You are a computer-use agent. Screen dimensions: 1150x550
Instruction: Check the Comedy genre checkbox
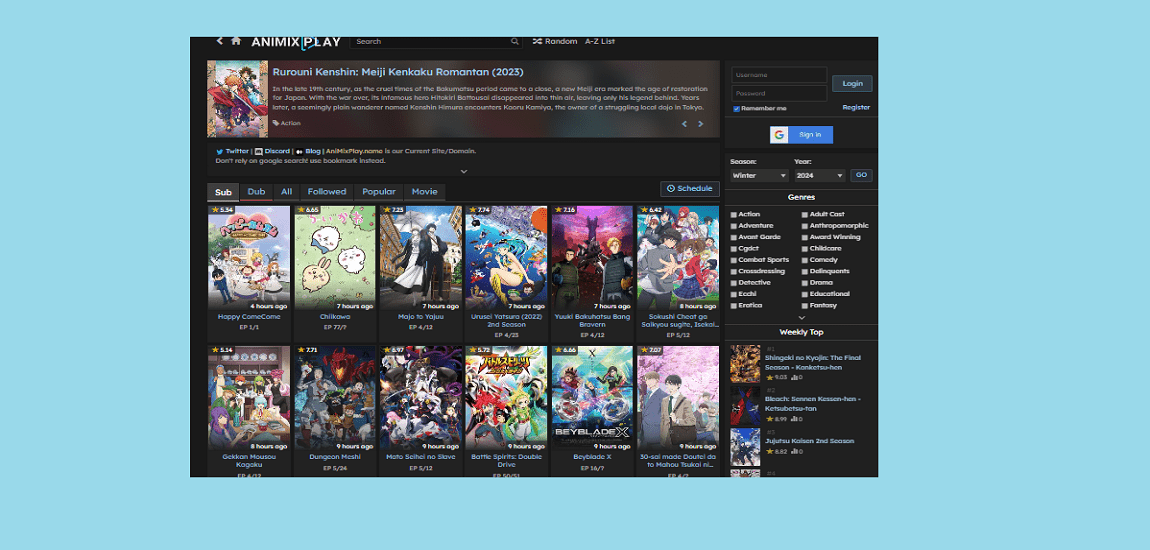(805, 260)
